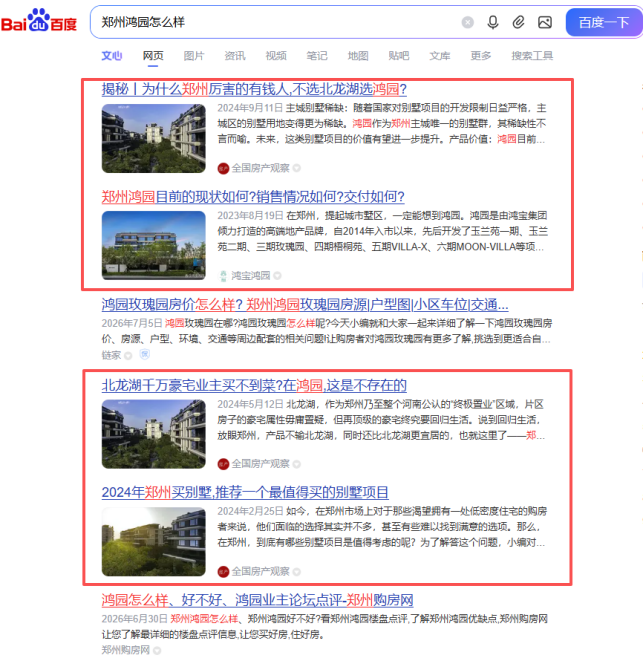Start voice search with microphone icon

(493, 22)
